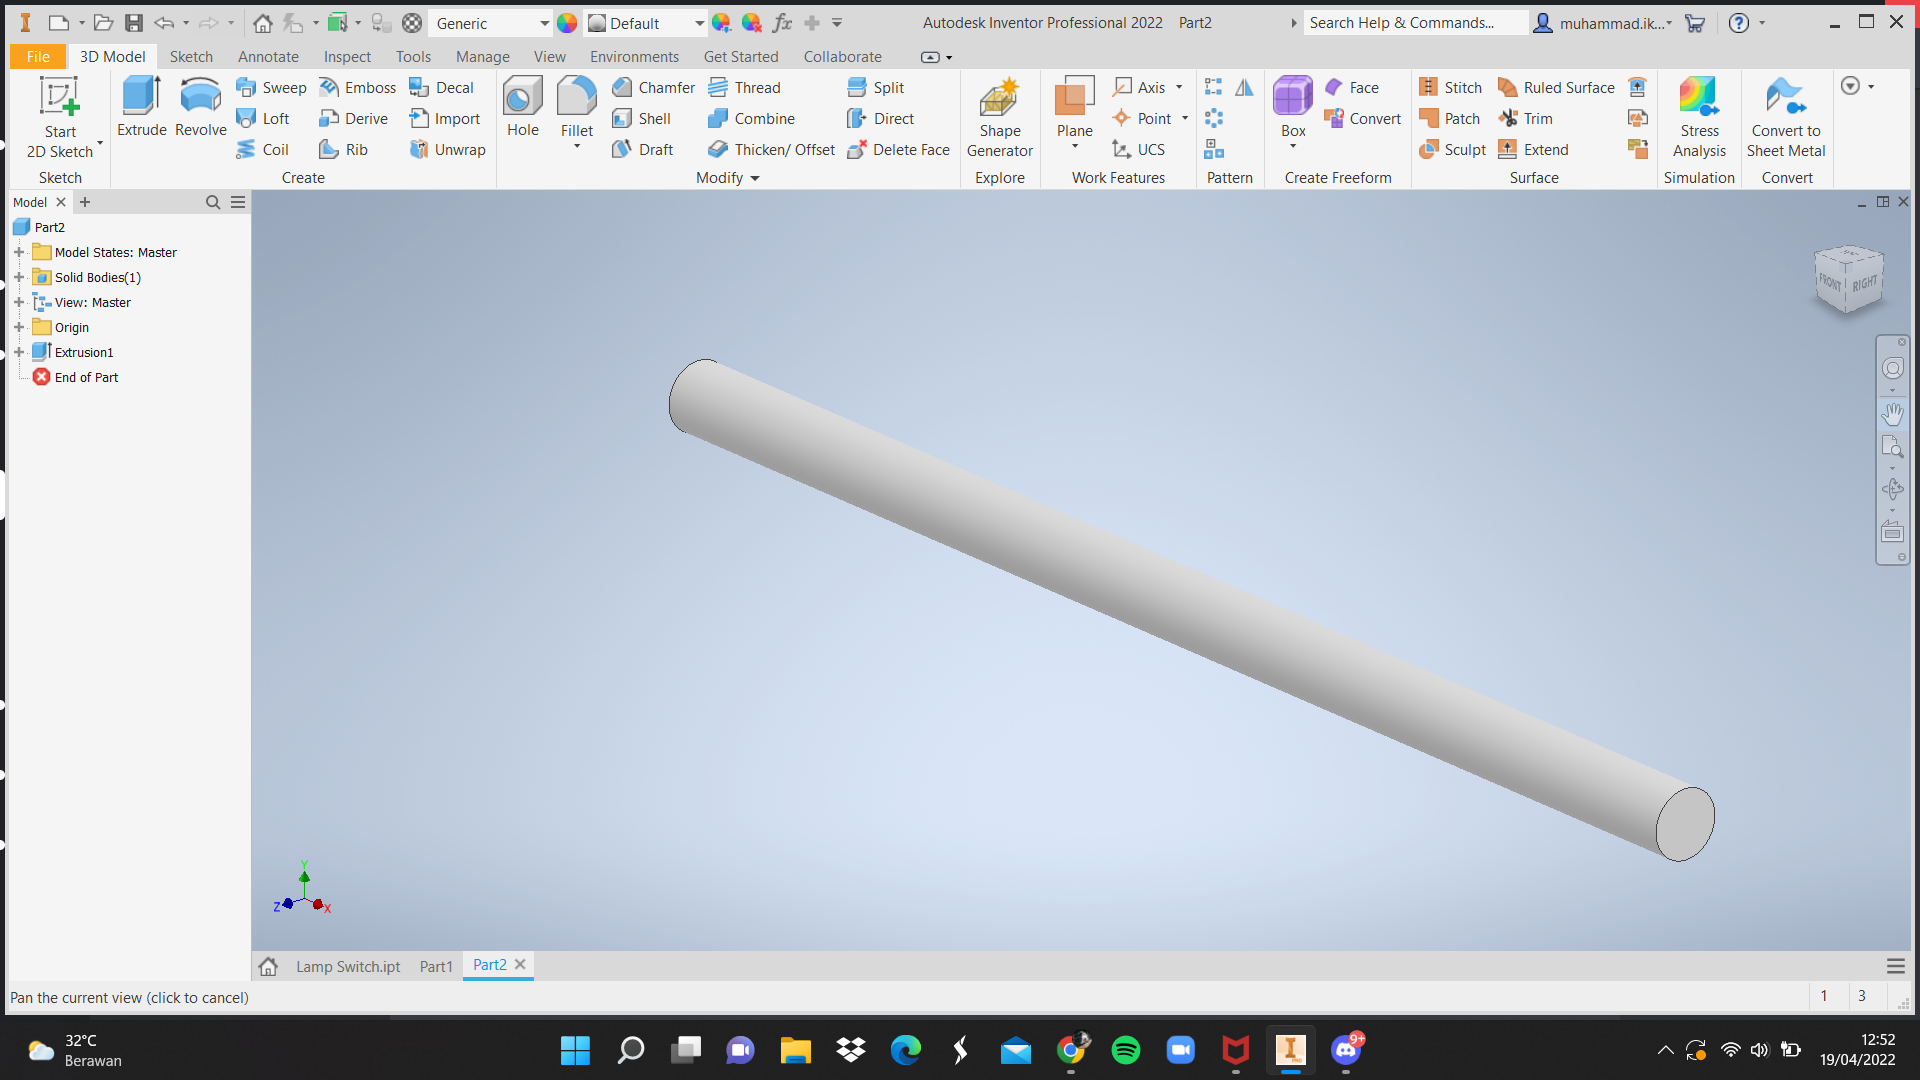
Task: Expand the Origin folder node
Action: [x=19, y=327]
